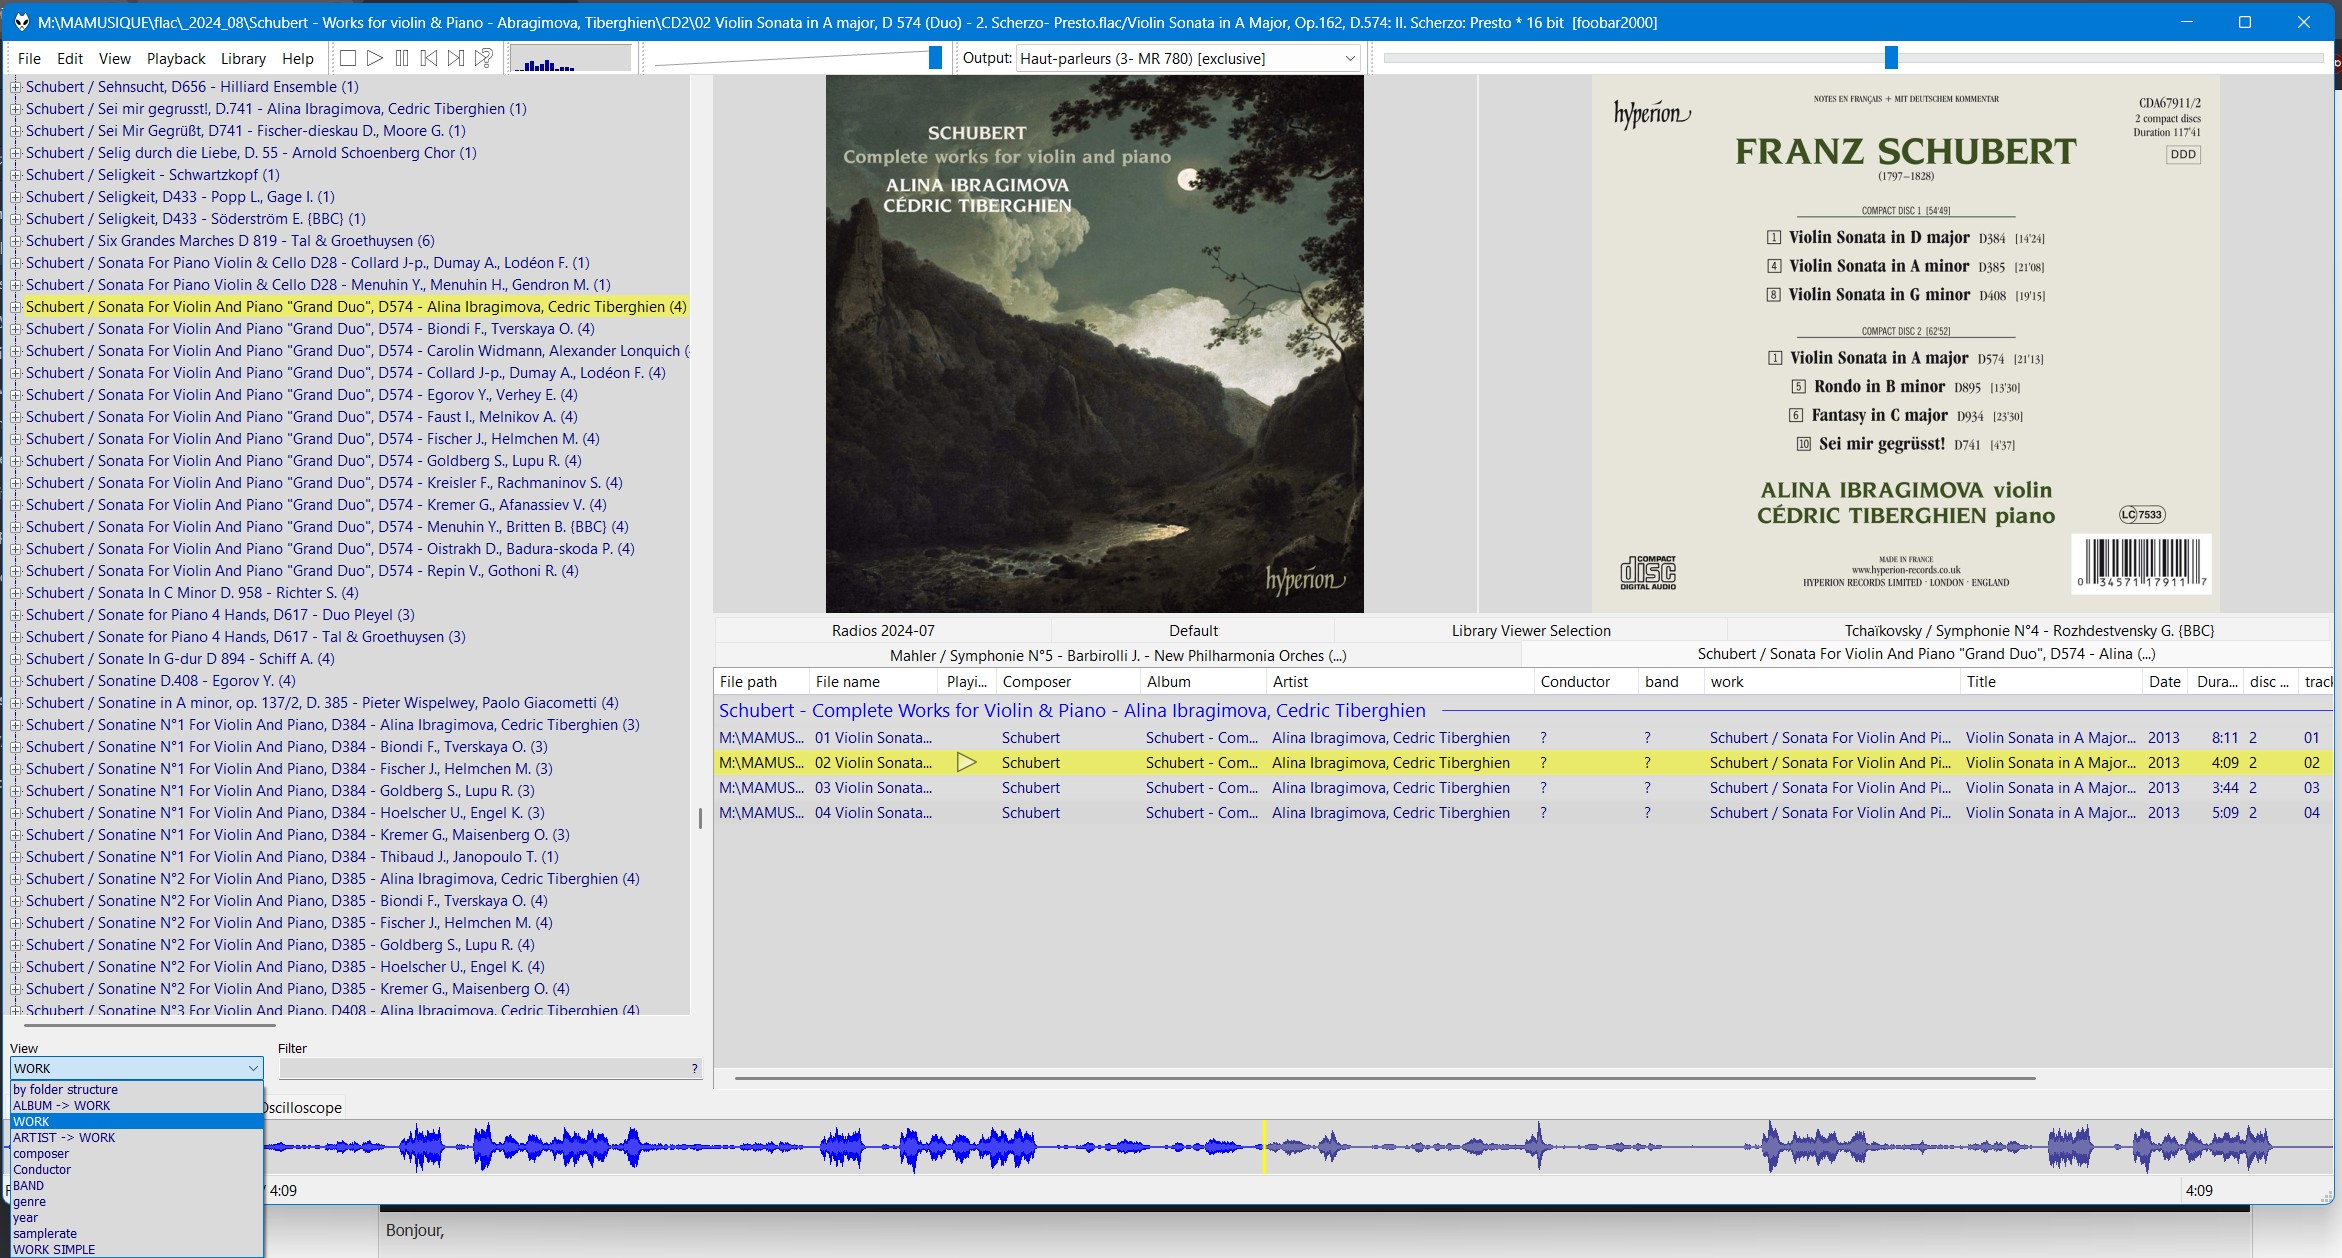Click the random playback icon
Screen dimensions: 2342x1258
coord(484,59)
